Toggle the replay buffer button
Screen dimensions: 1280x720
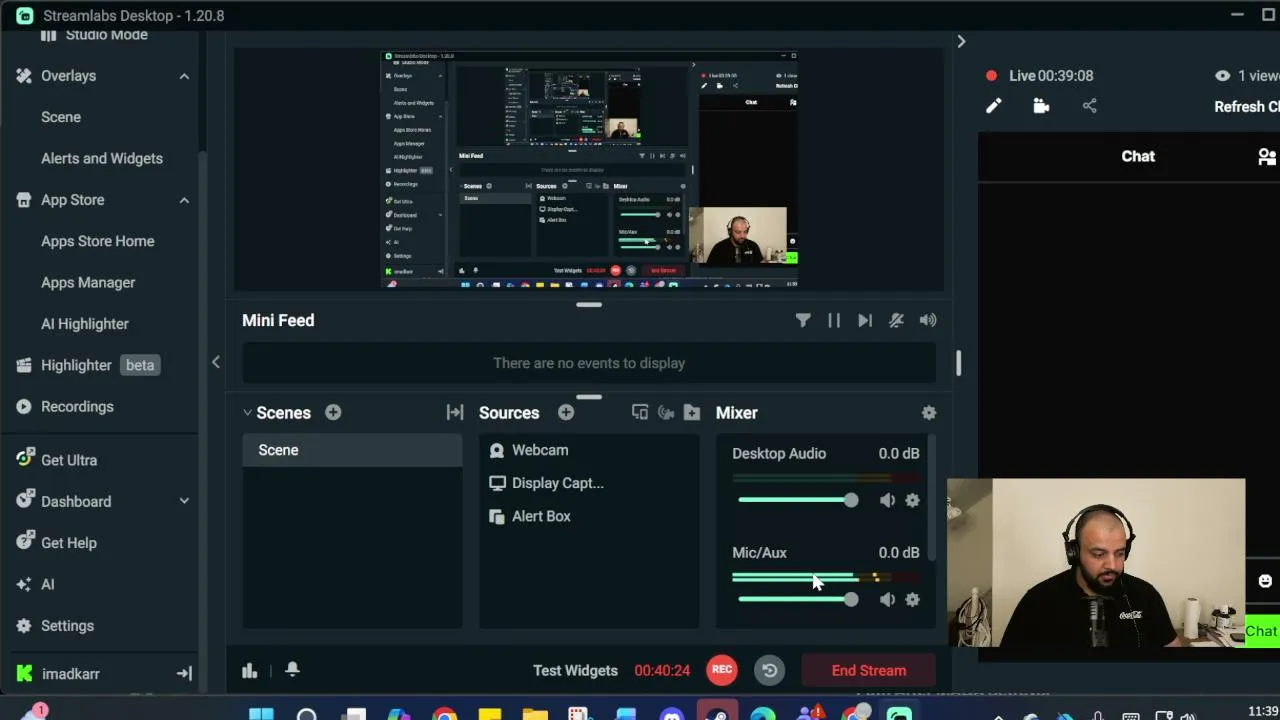coord(770,670)
